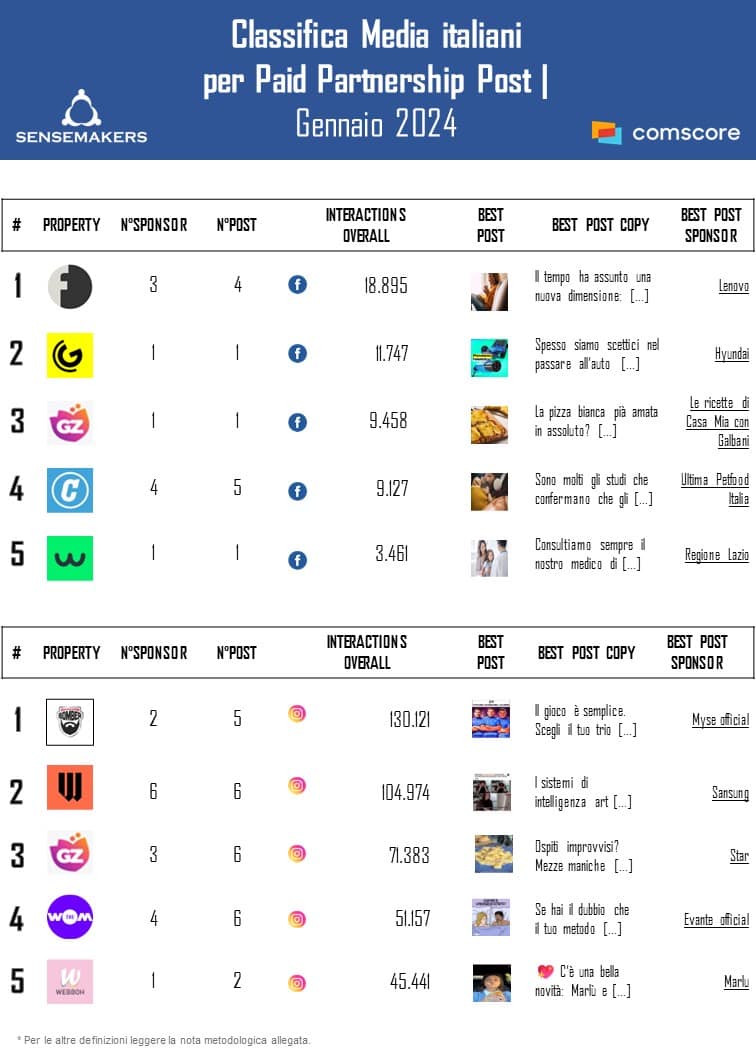Open the Regione Lazio sponsor link
The height and width of the screenshot is (1058, 756).
[x=716, y=554]
